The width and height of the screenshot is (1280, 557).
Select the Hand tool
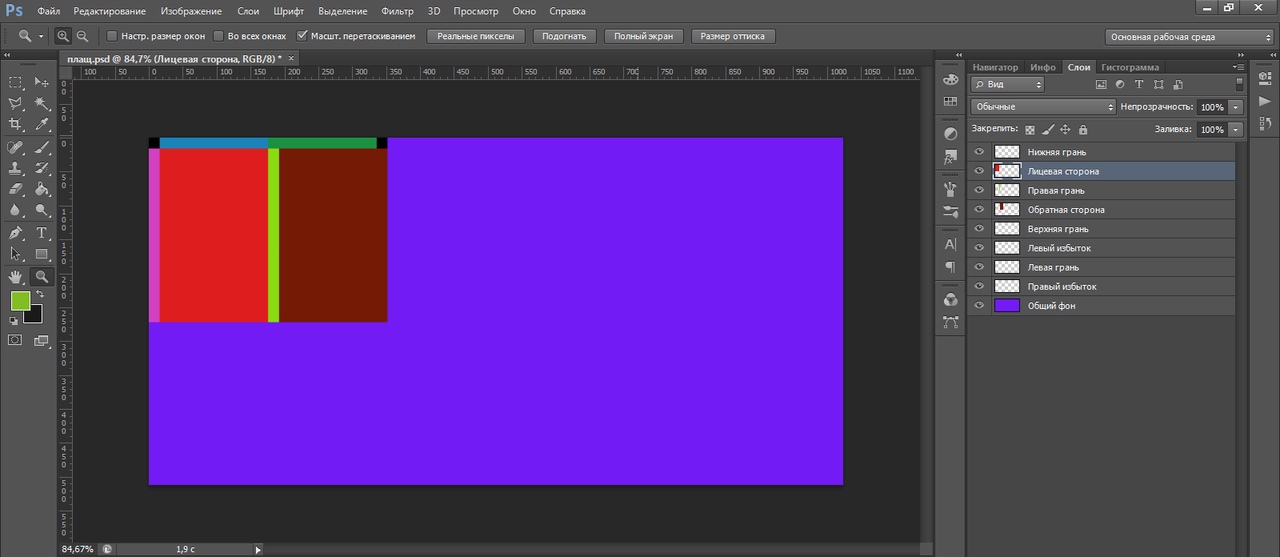tap(15, 277)
